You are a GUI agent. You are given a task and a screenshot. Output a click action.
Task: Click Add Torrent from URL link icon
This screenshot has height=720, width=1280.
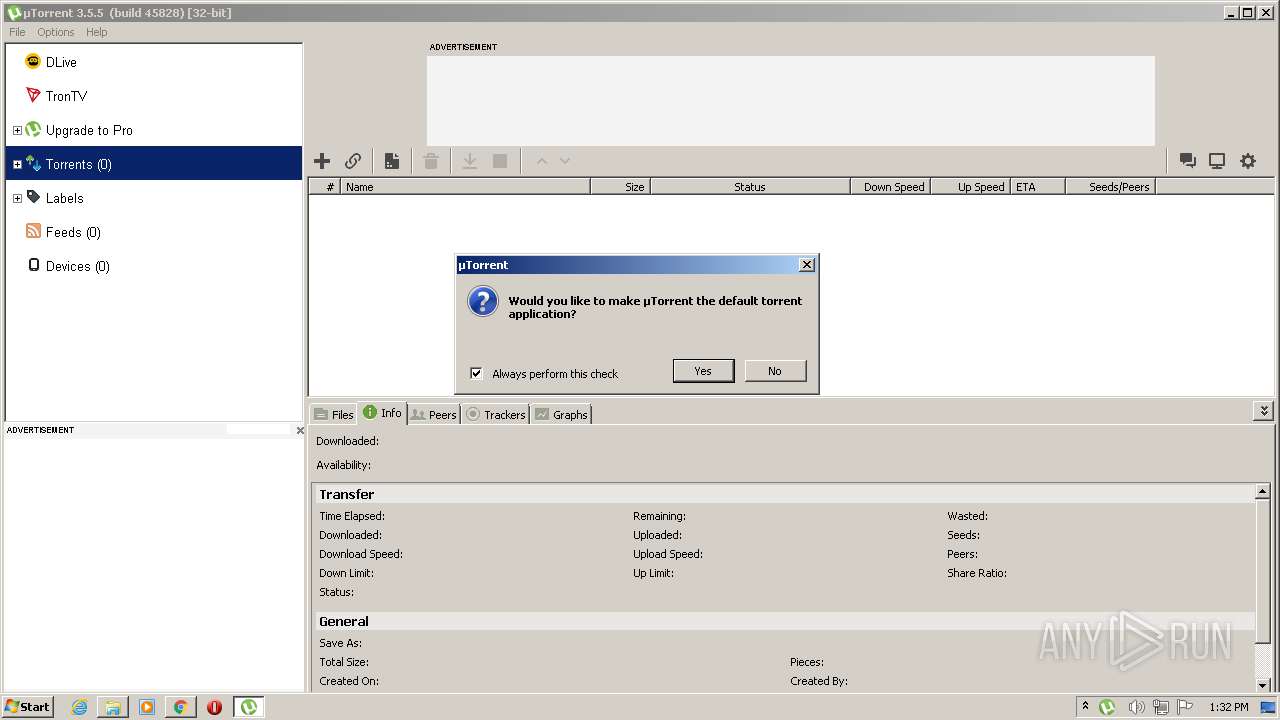tap(353, 161)
